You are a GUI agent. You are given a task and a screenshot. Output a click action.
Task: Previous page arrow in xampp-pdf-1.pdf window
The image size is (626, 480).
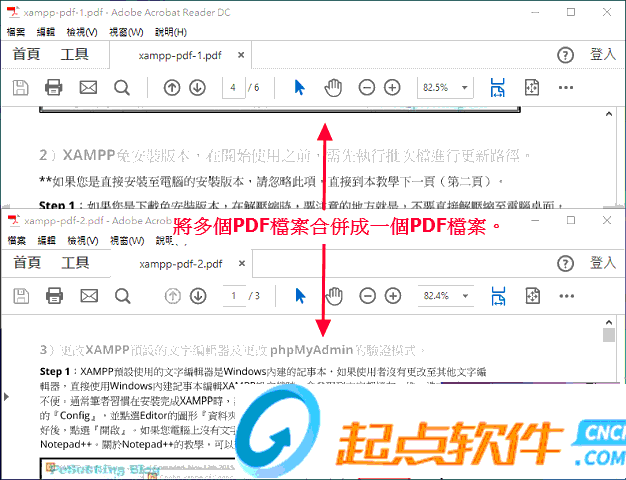(x=172, y=87)
